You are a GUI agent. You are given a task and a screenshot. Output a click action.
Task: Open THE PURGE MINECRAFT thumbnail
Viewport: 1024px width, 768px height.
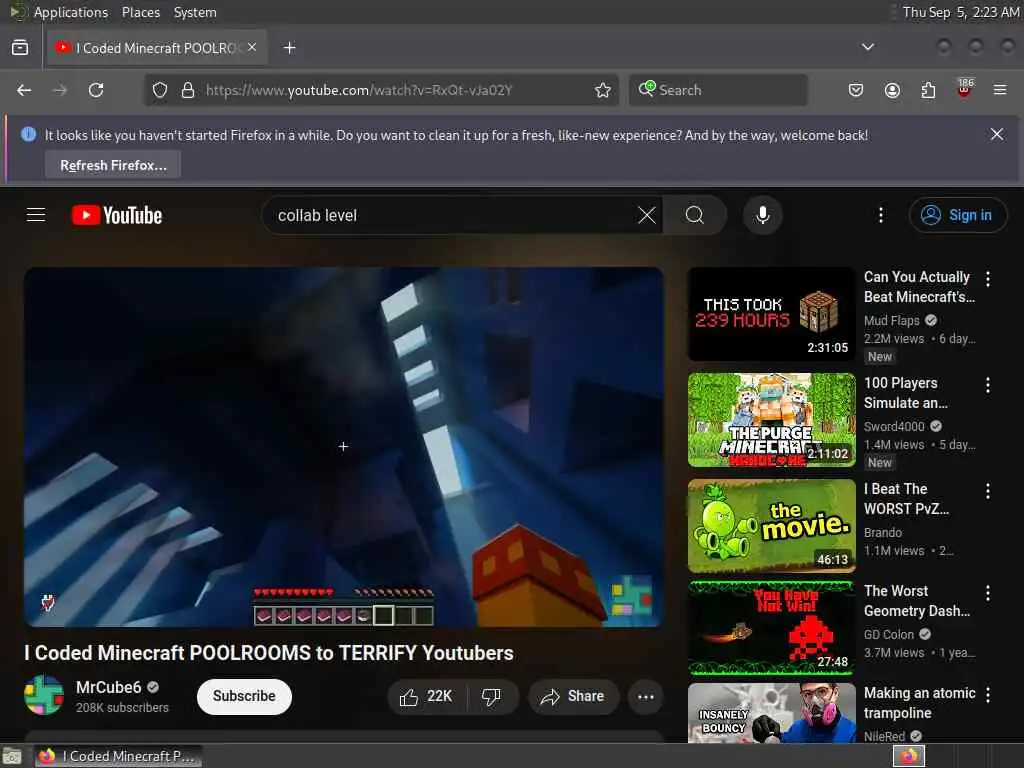(x=771, y=420)
